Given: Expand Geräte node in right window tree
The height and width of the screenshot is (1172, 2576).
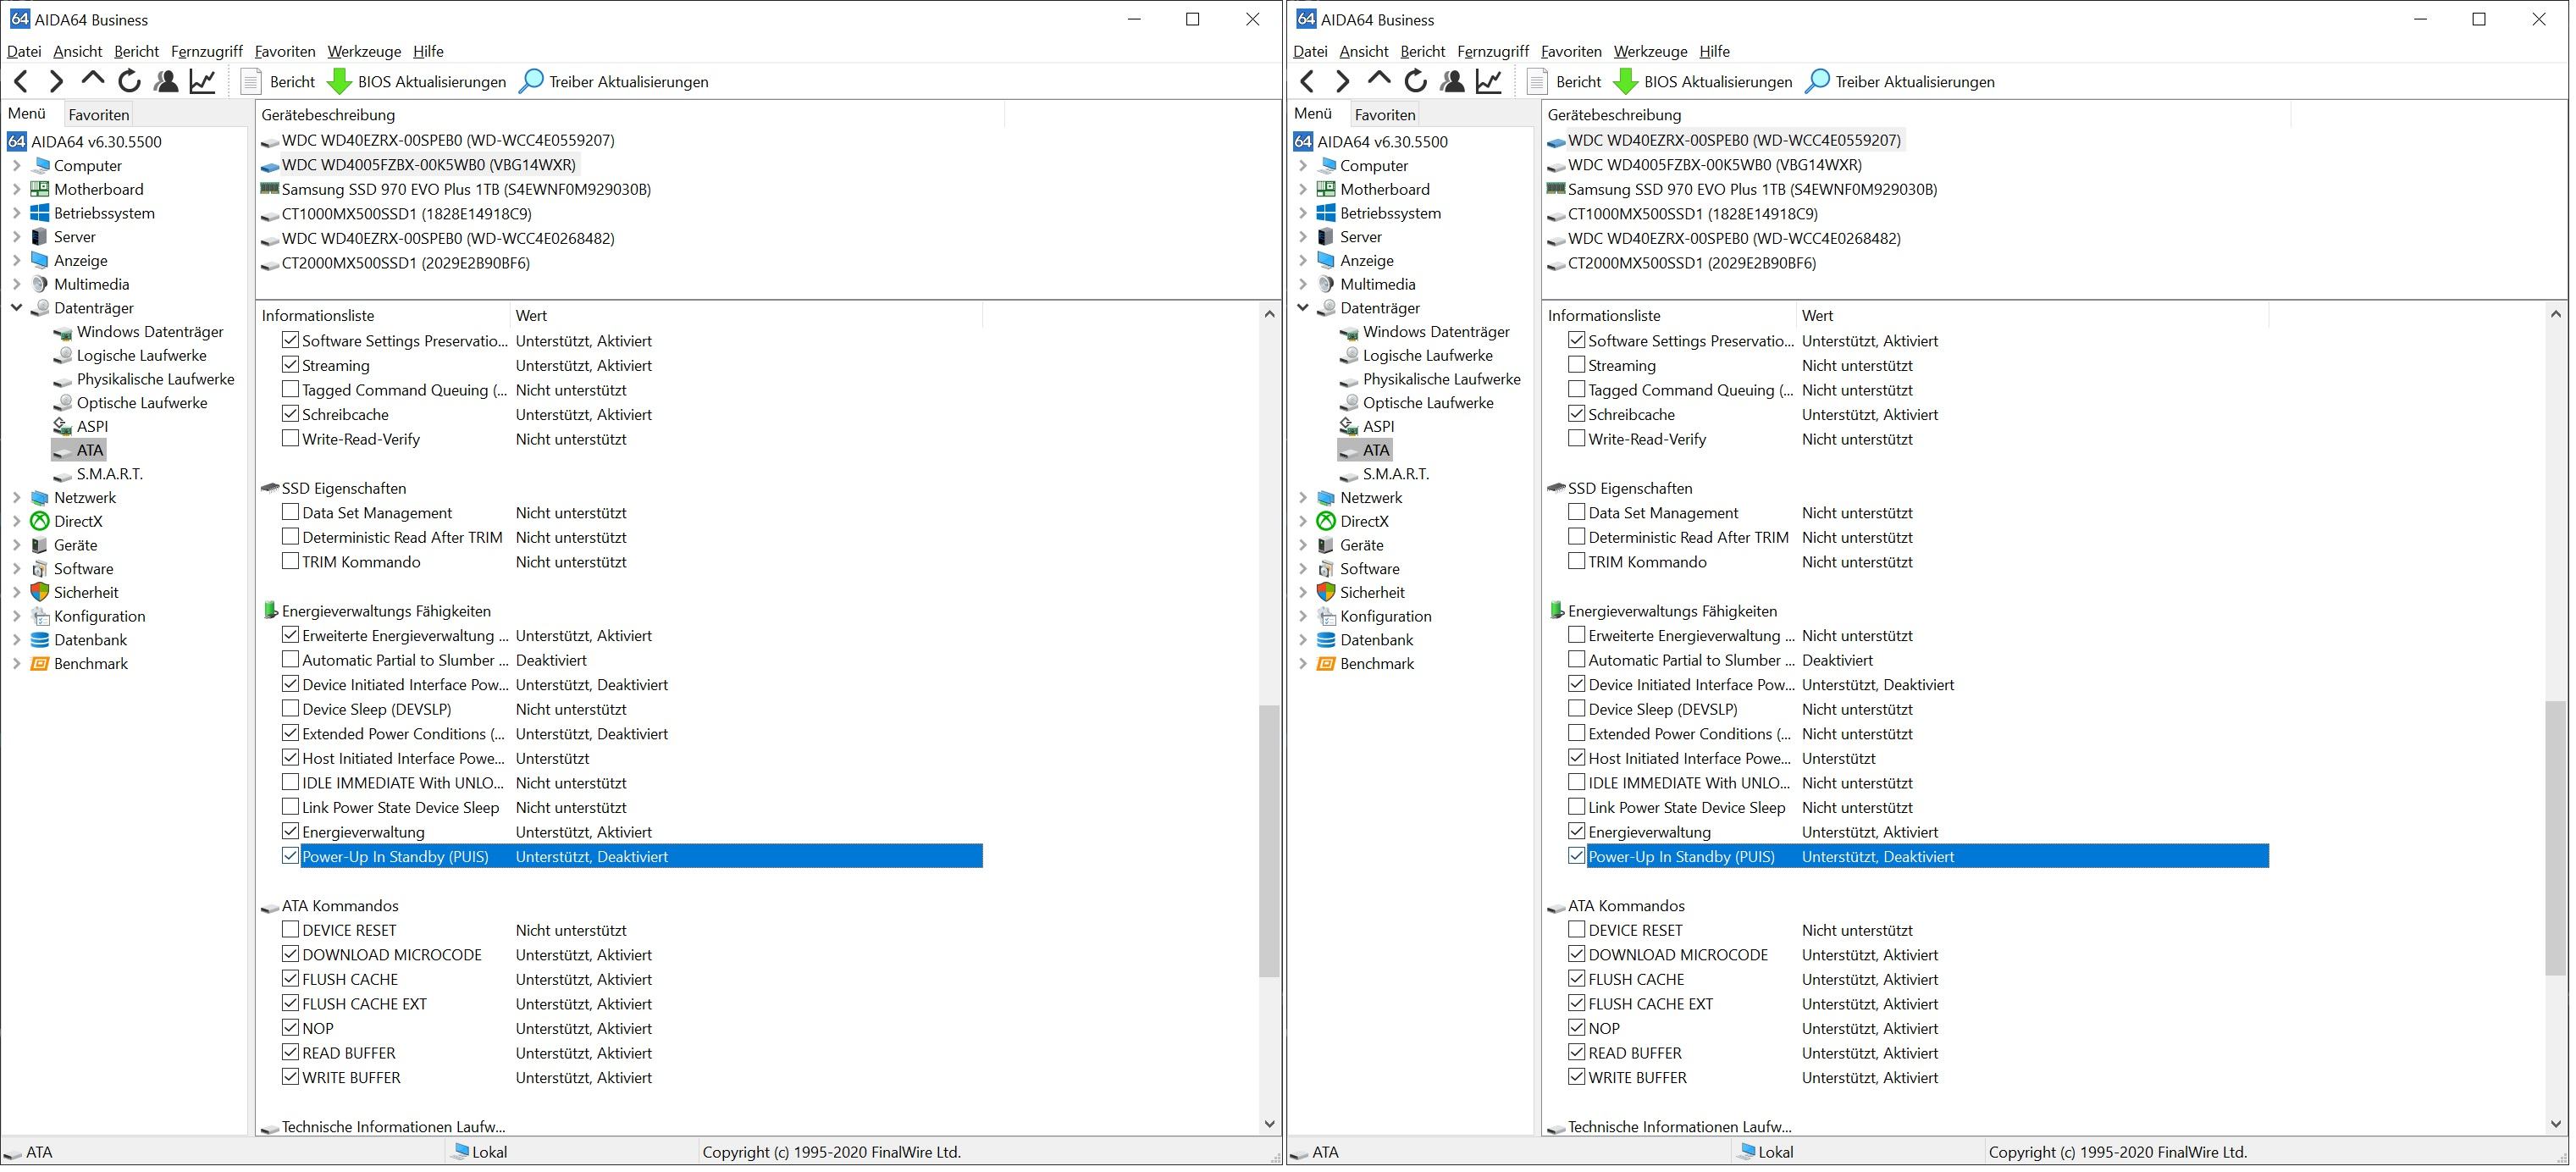Looking at the screenshot, I should (1302, 546).
